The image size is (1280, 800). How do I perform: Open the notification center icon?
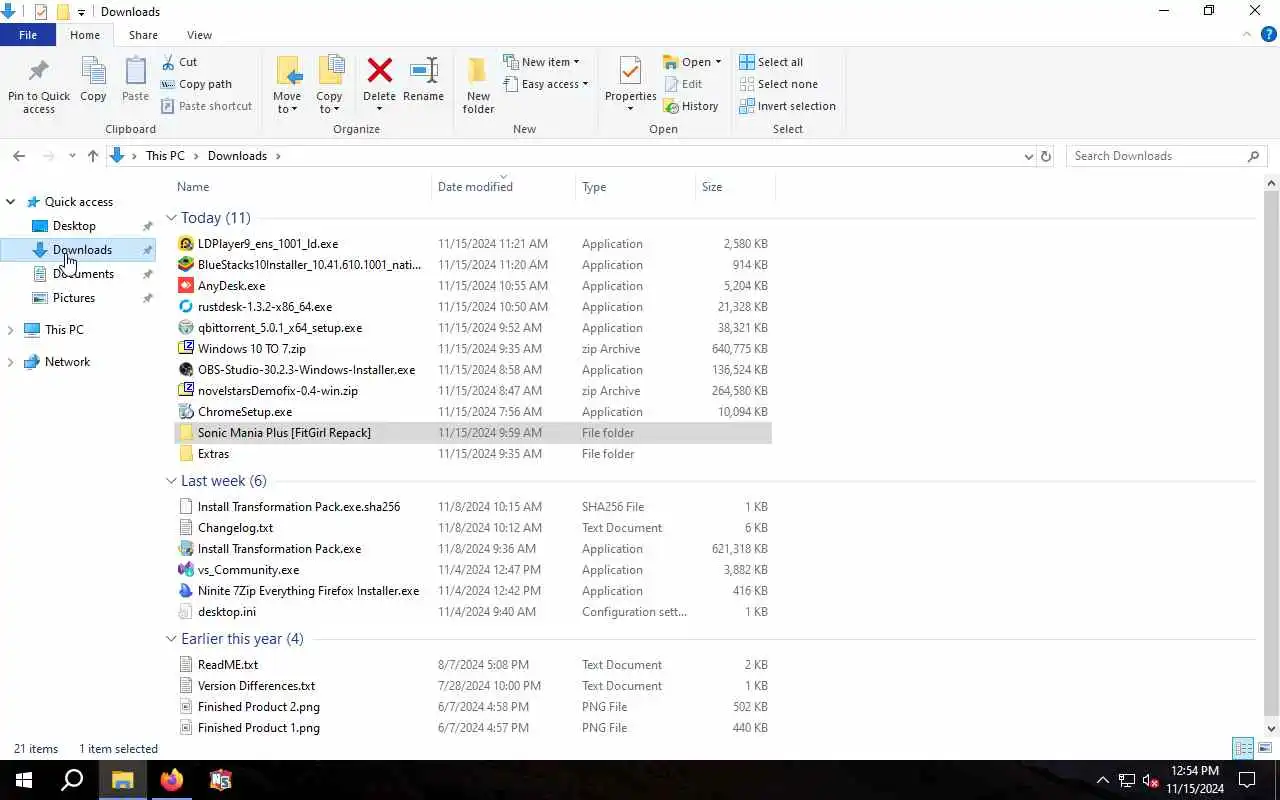[1247, 780]
